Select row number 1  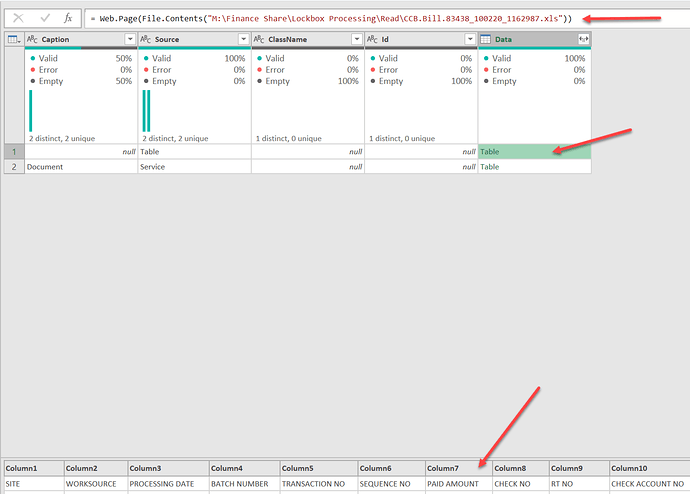point(14,152)
